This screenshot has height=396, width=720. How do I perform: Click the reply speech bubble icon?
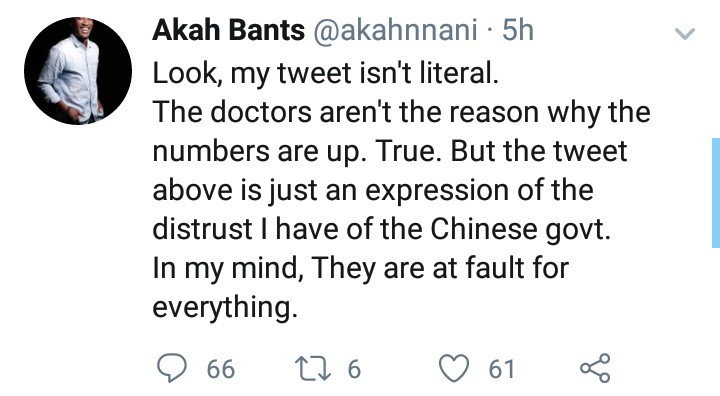[x=172, y=368]
